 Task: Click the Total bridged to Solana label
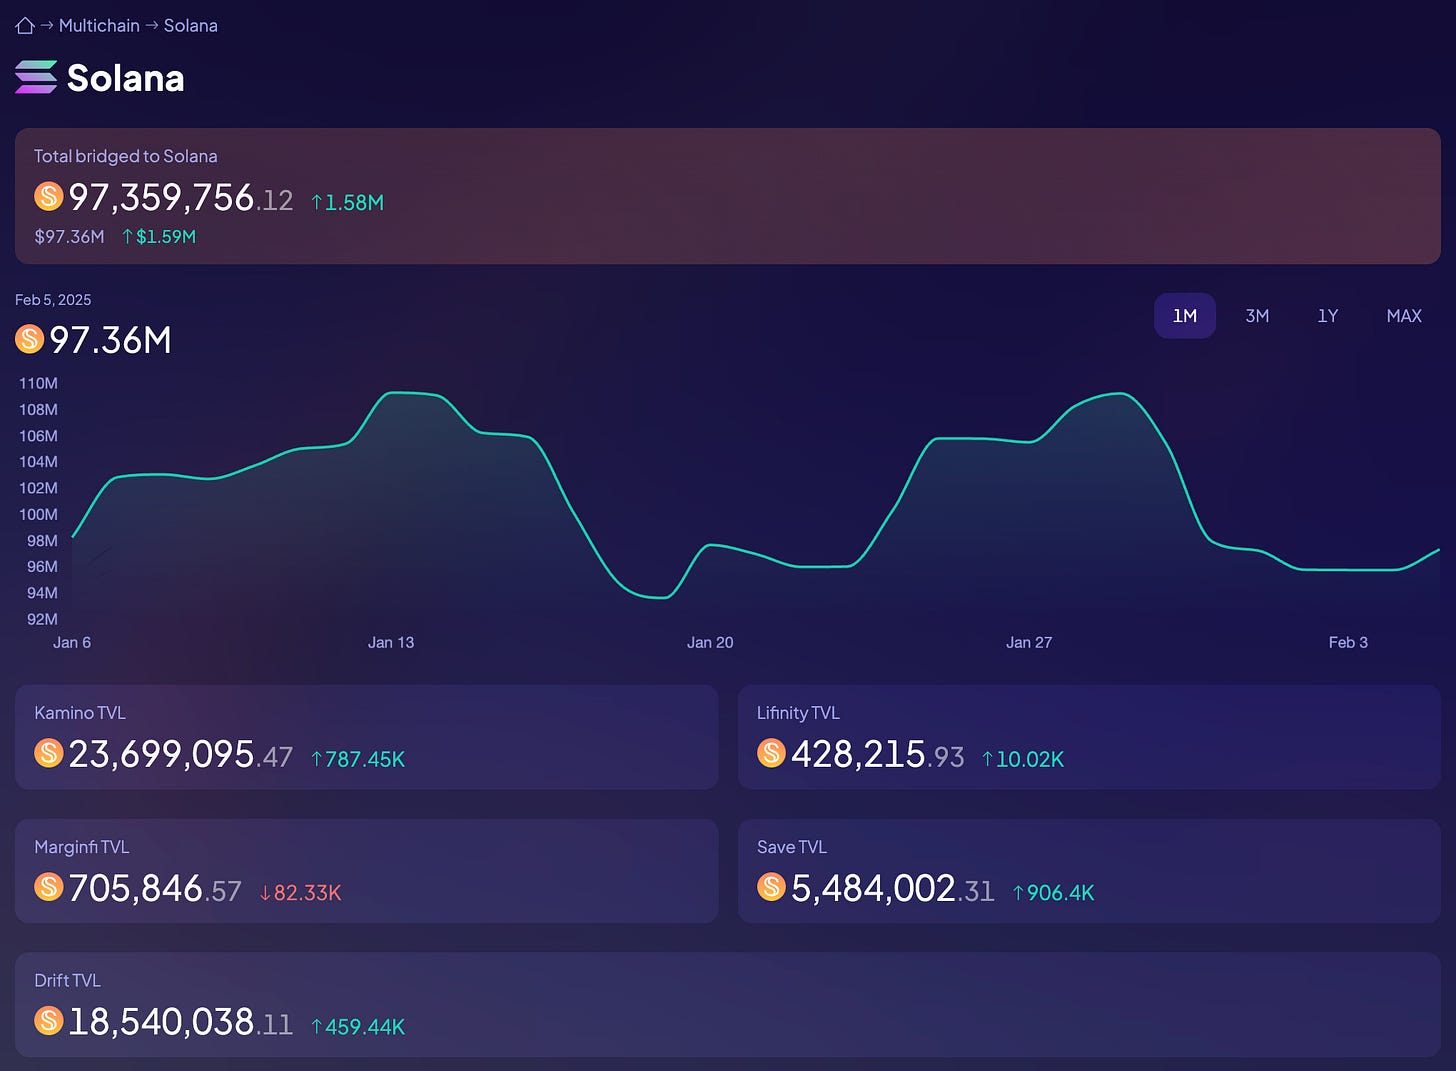pyautogui.click(x=126, y=156)
